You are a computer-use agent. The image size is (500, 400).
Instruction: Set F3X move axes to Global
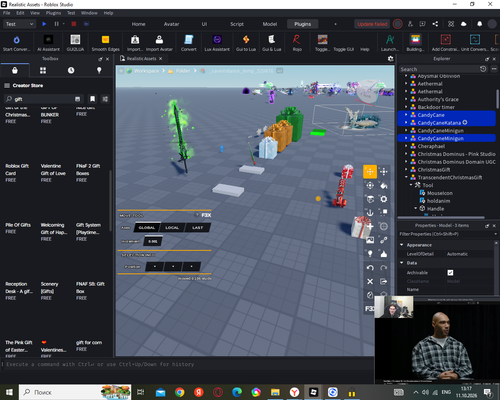point(147,228)
